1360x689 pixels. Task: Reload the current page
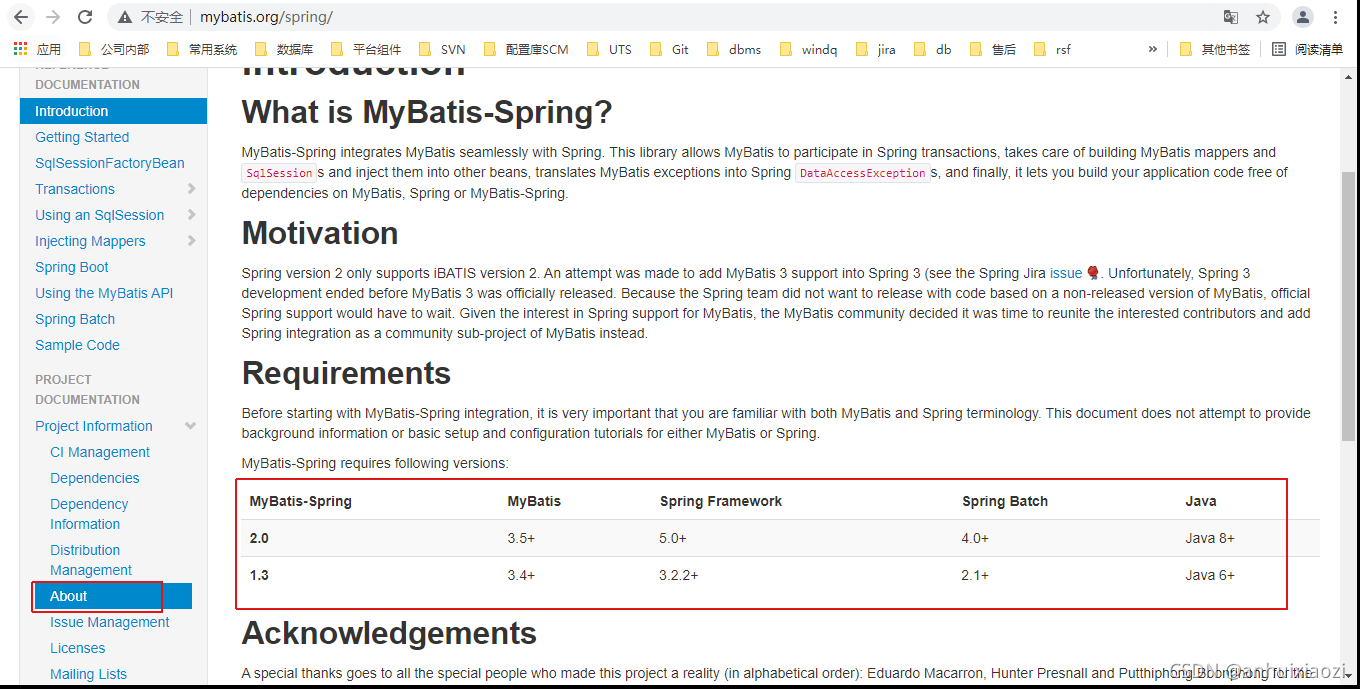[x=85, y=17]
